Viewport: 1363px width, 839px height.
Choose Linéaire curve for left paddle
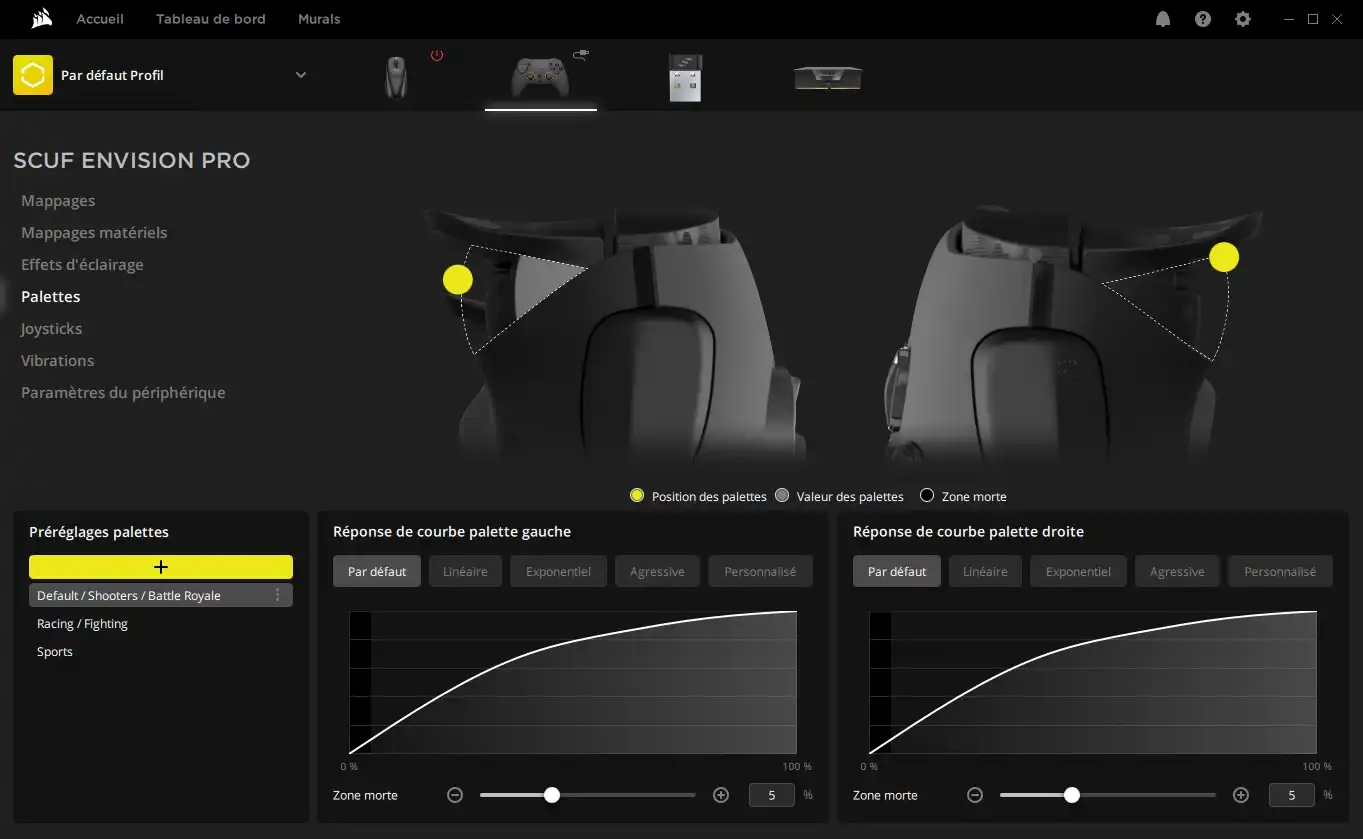465,572
